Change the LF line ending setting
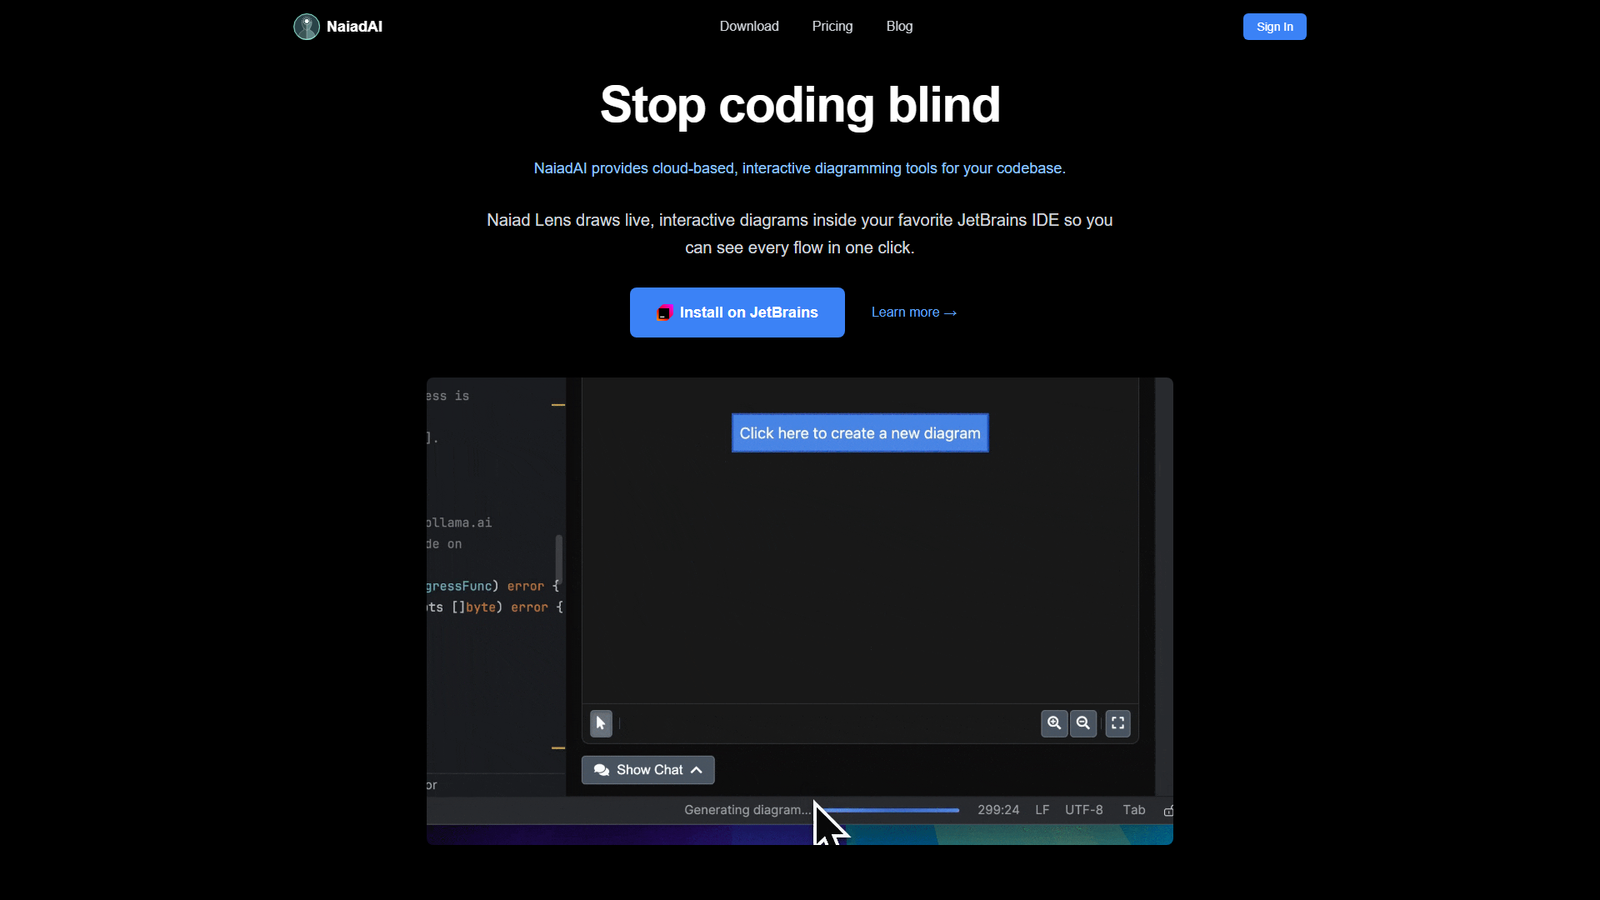The height and width of the screenshot is (900, 1600). pyautogui.click(x=1041, y=810)
